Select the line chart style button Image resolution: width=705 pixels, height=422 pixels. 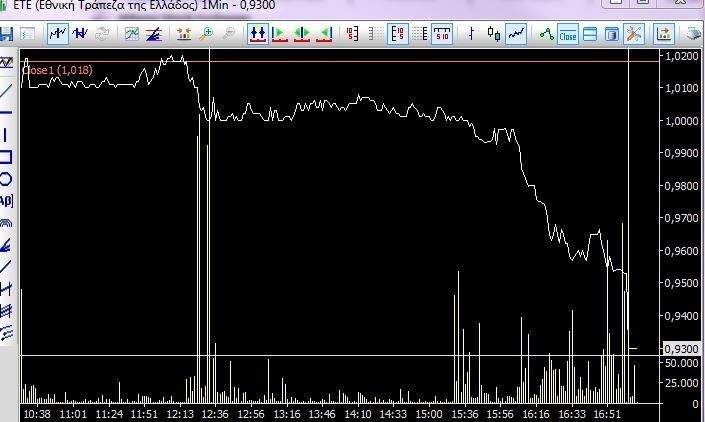click(x=516, y=34)
